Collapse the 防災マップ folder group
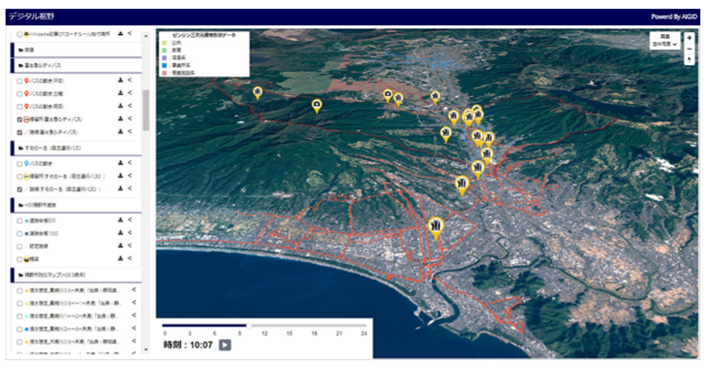Viewport: 708px width, 369px height. pyautogui.click(x=76, y=275)
